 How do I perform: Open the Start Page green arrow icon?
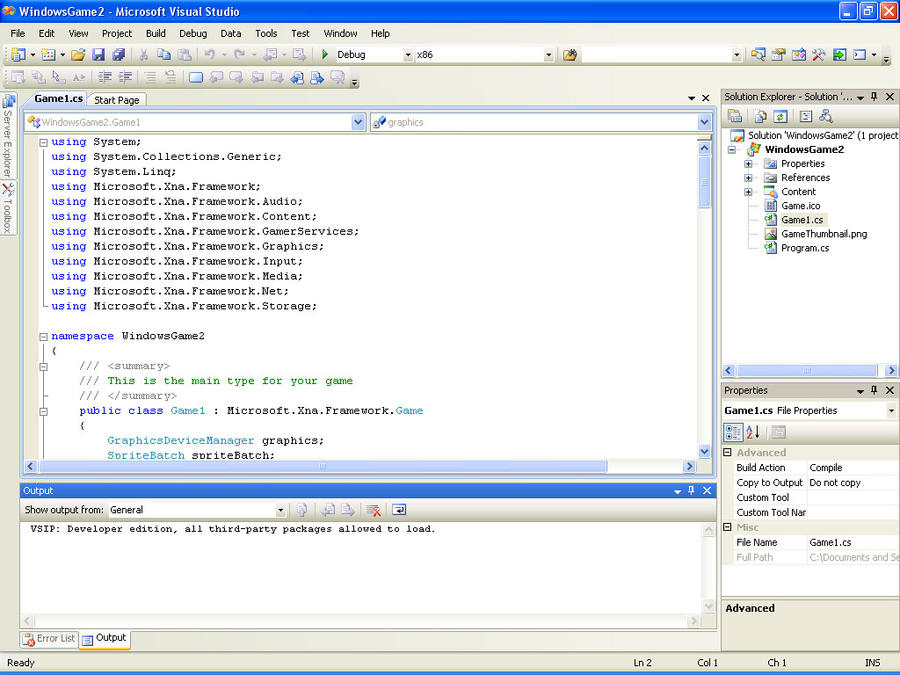click(839, 55)
